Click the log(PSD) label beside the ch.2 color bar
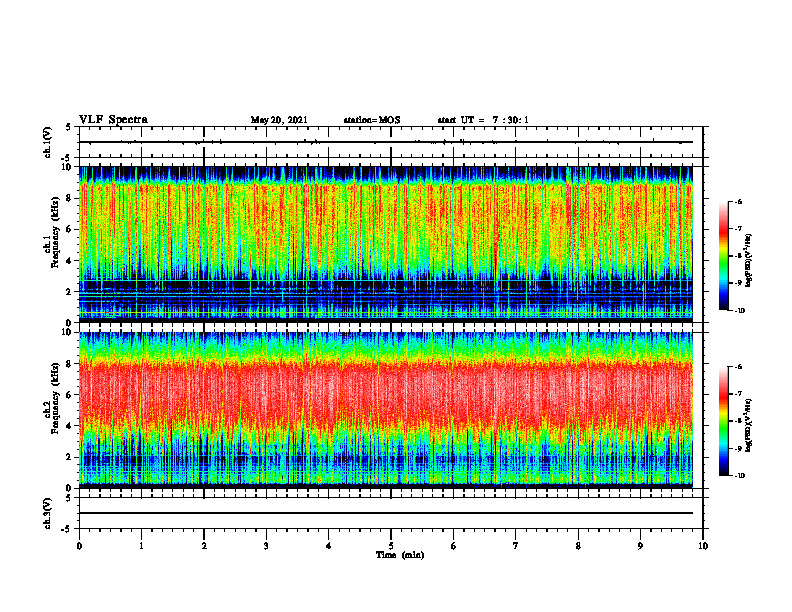The height and width of the screenshot is (612, 792). click(749, 424)
